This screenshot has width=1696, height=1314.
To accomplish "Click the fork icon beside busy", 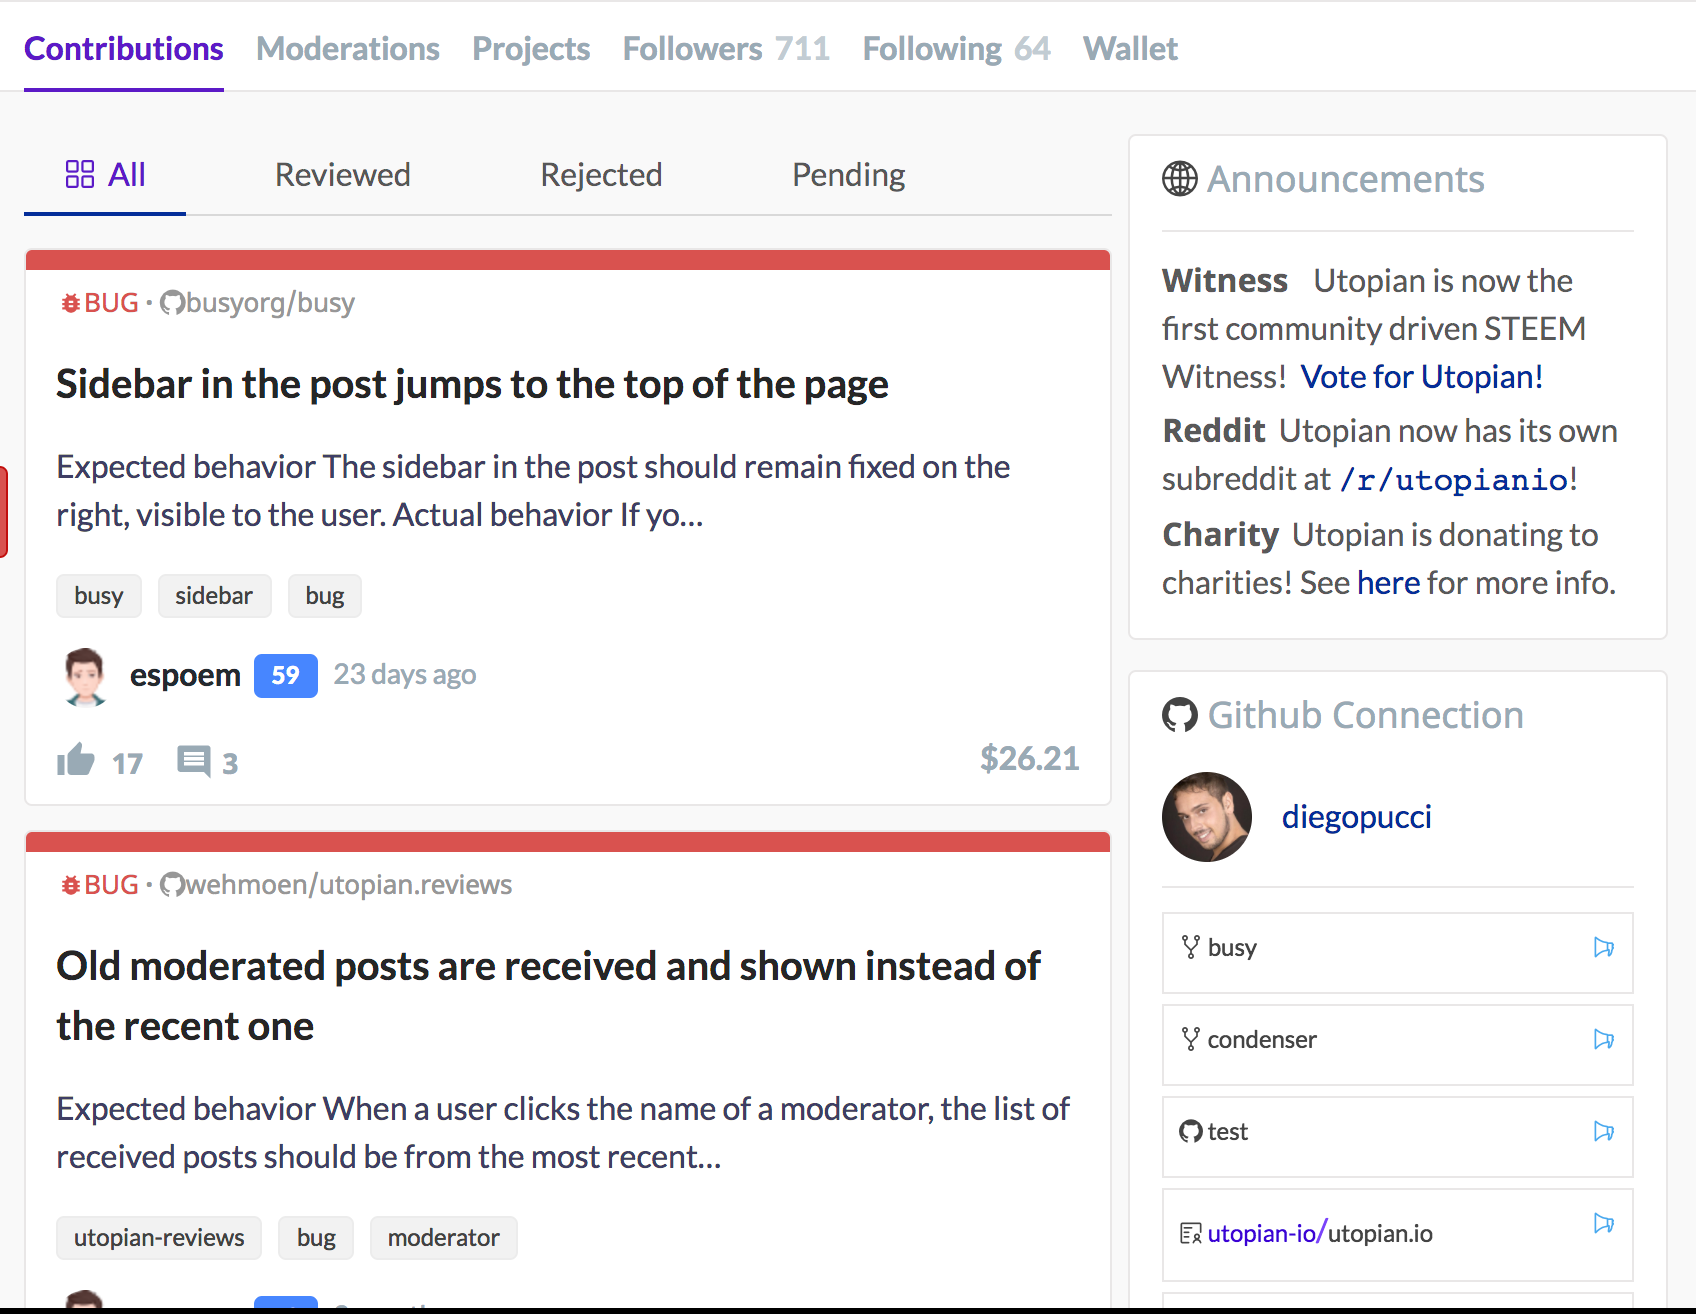I will tap(1190, 947).
